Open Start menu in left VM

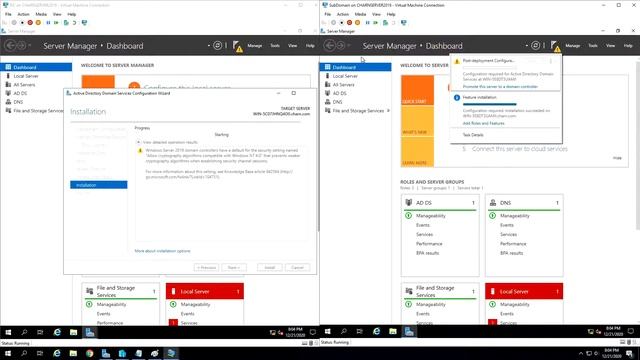point(8,332)
